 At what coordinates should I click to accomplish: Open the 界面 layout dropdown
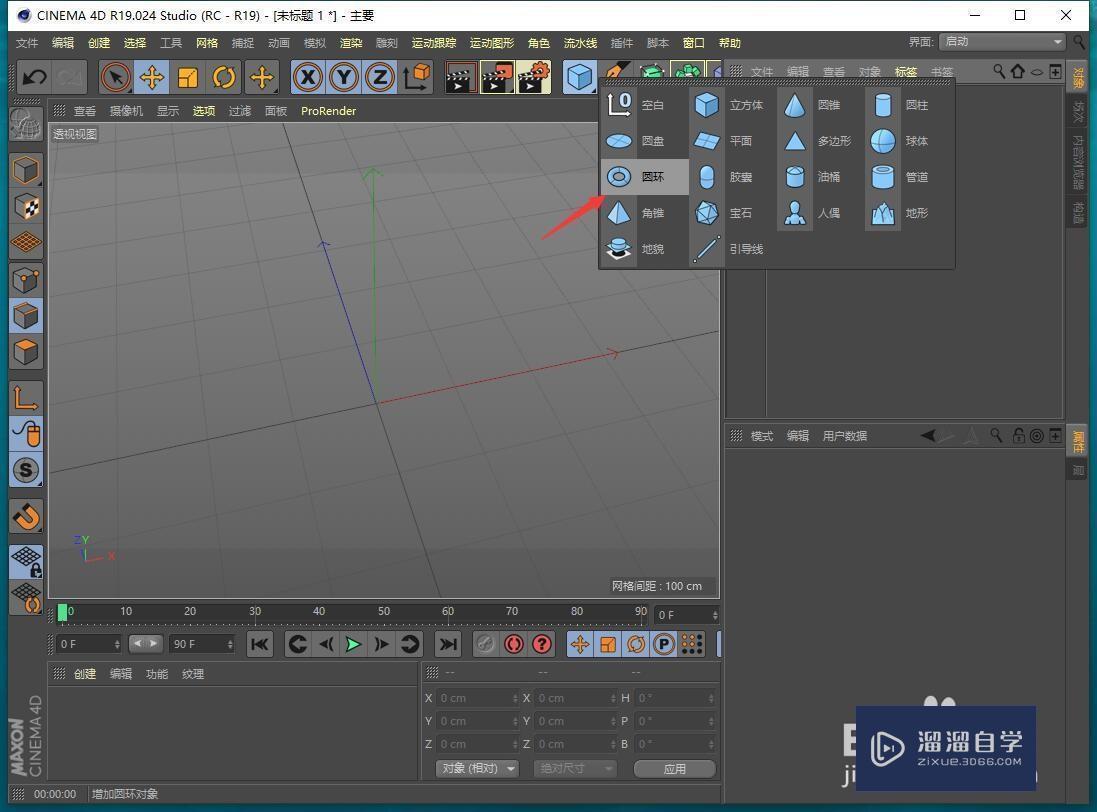coord(1003,42)
